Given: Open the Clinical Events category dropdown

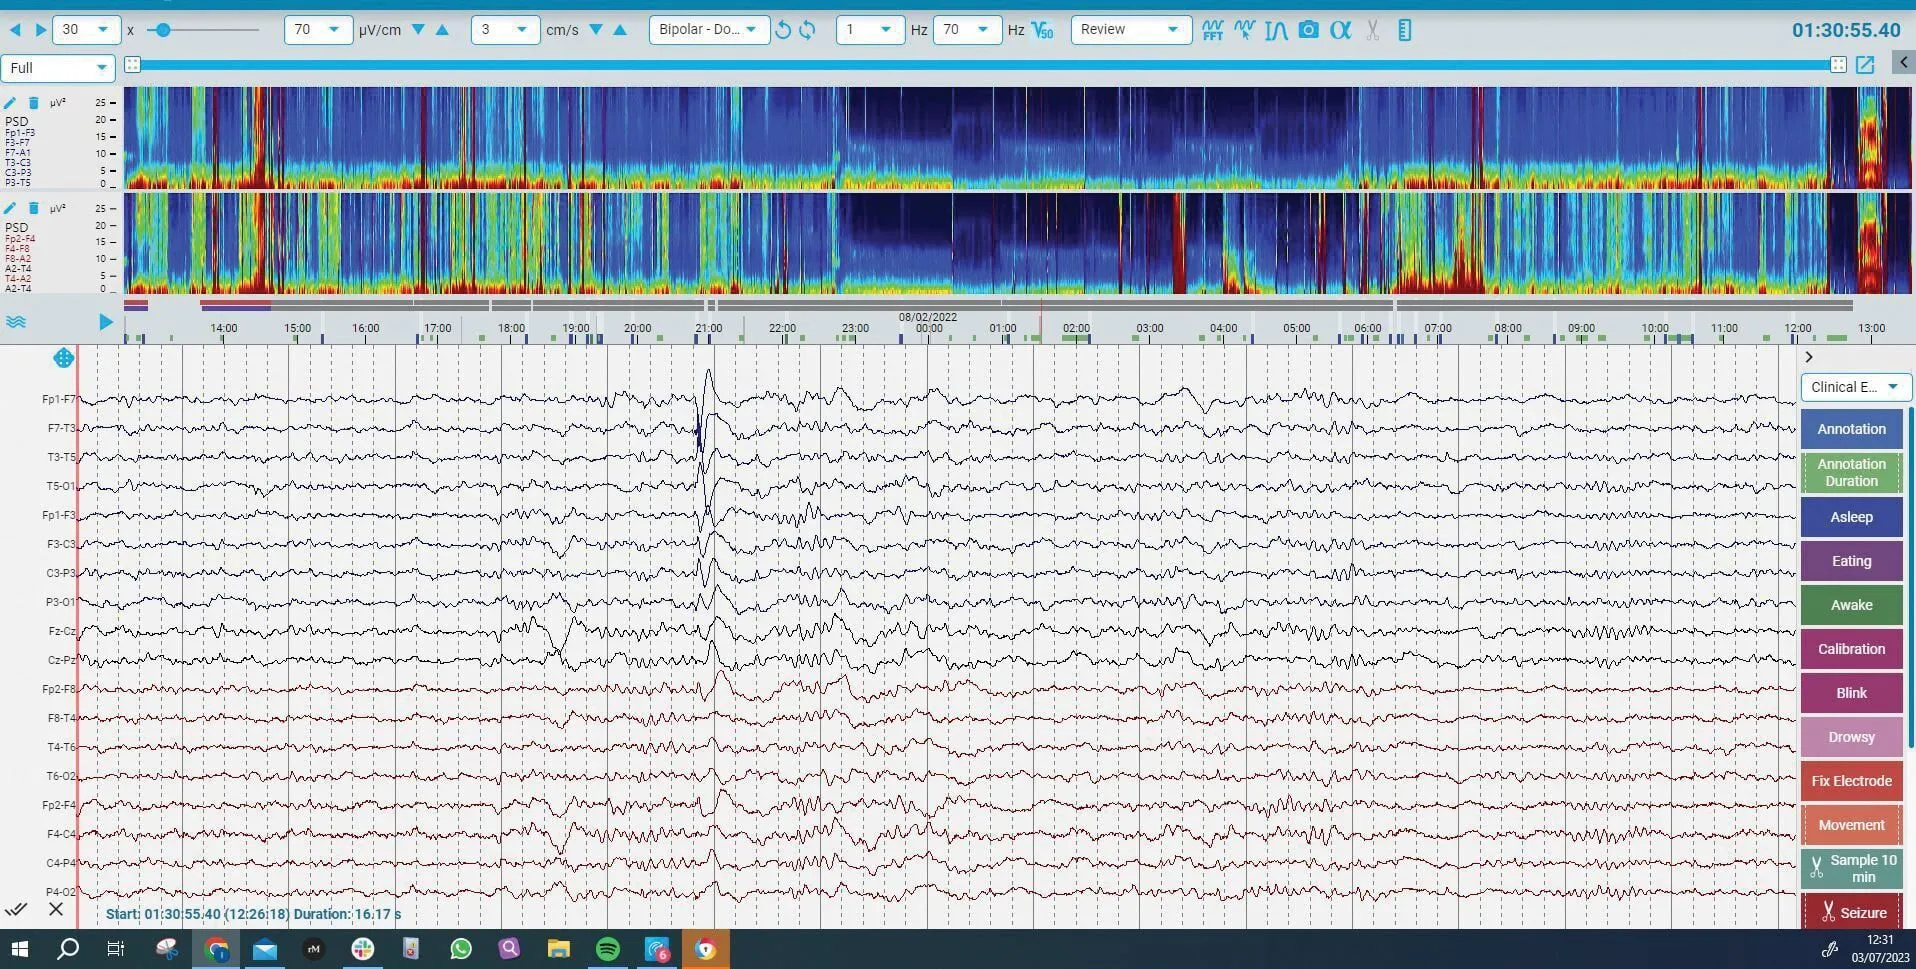Looking at the screenshot, I should pos(1856,387).
